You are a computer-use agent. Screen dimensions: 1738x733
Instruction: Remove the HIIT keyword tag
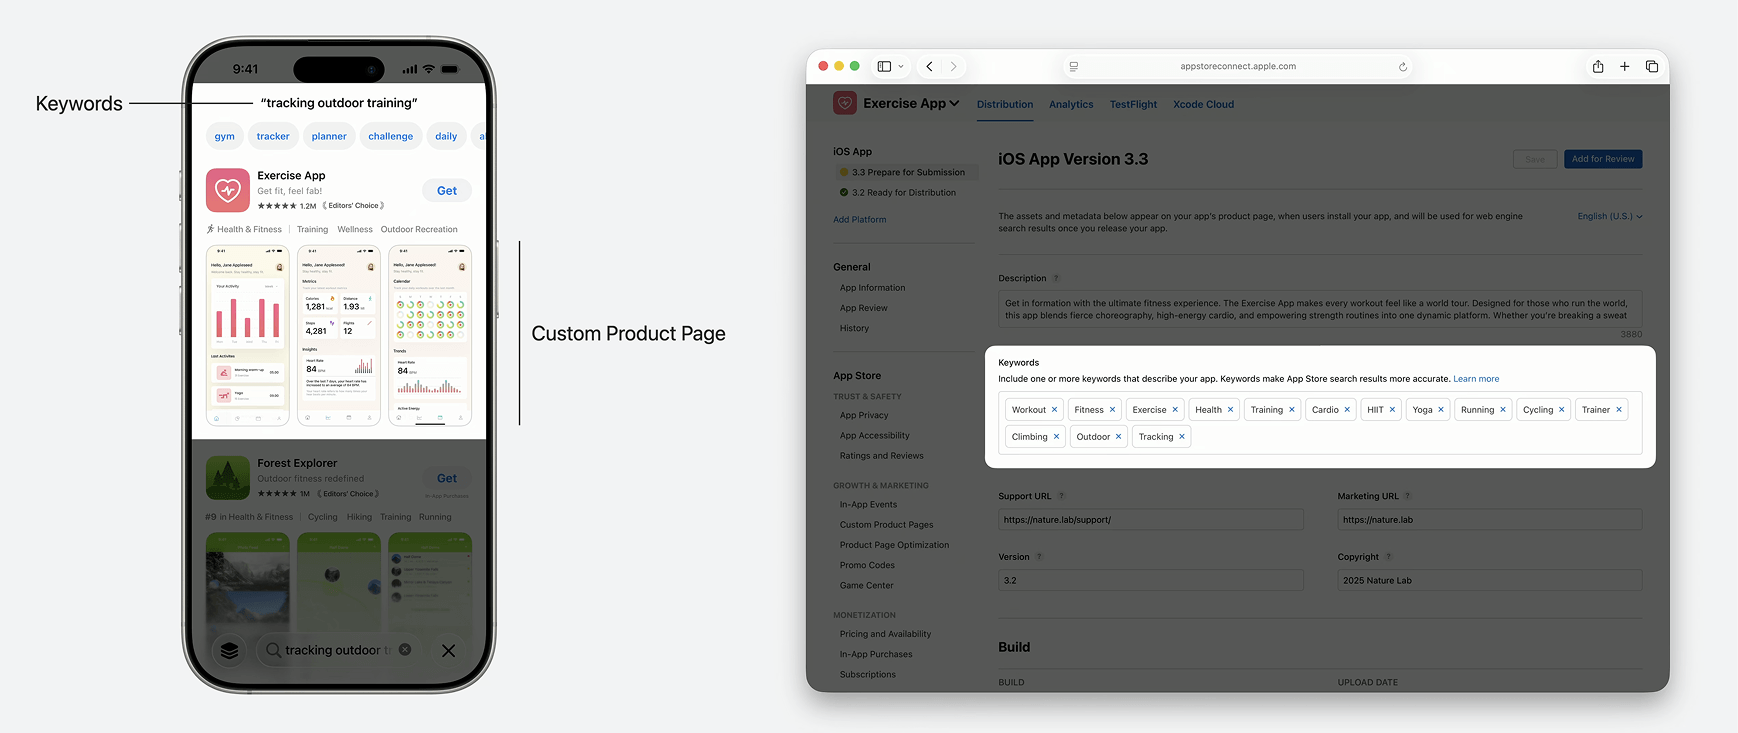click(1392, 410)
